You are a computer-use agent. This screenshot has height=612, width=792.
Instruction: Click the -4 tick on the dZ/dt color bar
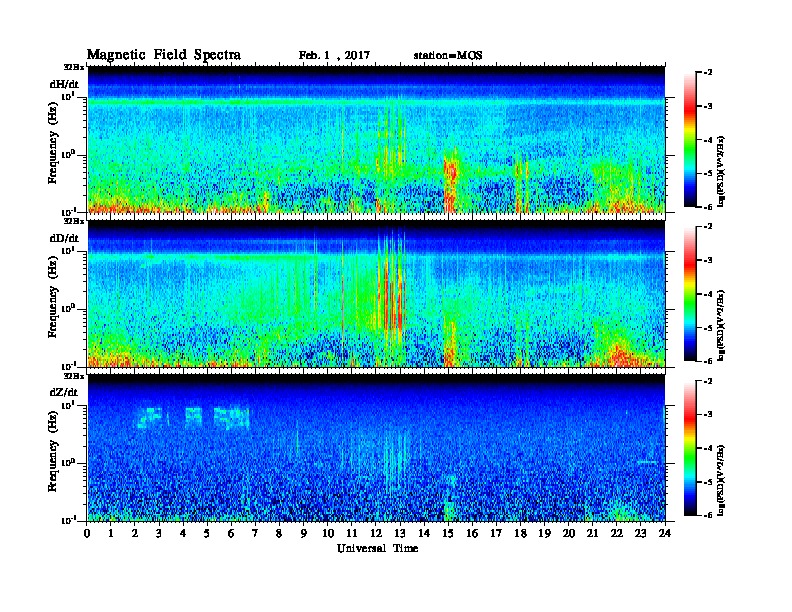point(708,448)
